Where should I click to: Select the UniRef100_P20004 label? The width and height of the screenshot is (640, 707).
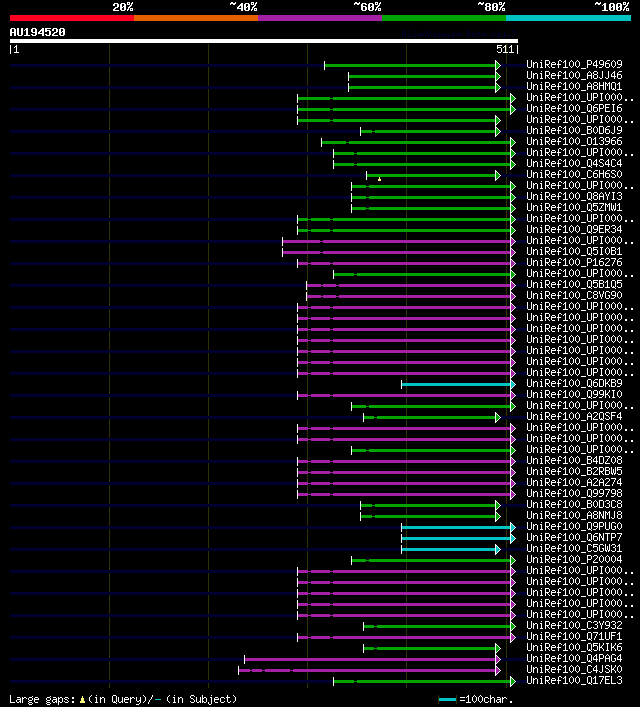(574, 559)
